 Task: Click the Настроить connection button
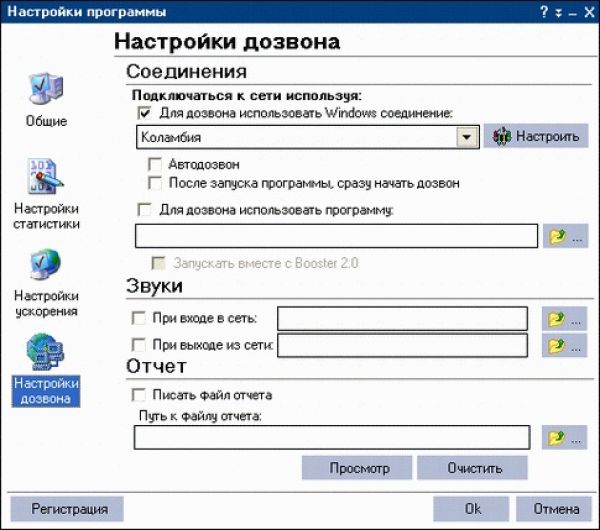click(536, 136)
